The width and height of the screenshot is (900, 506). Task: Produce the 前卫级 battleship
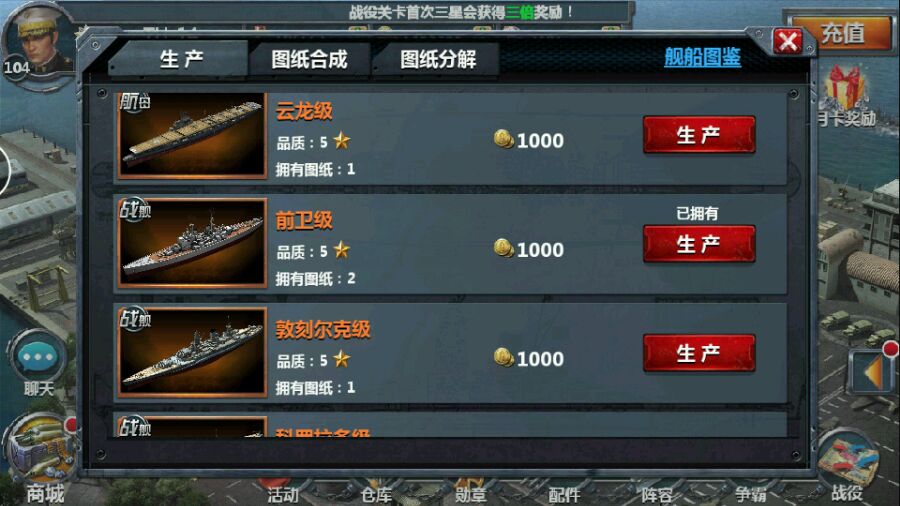(x=699, y=244)
